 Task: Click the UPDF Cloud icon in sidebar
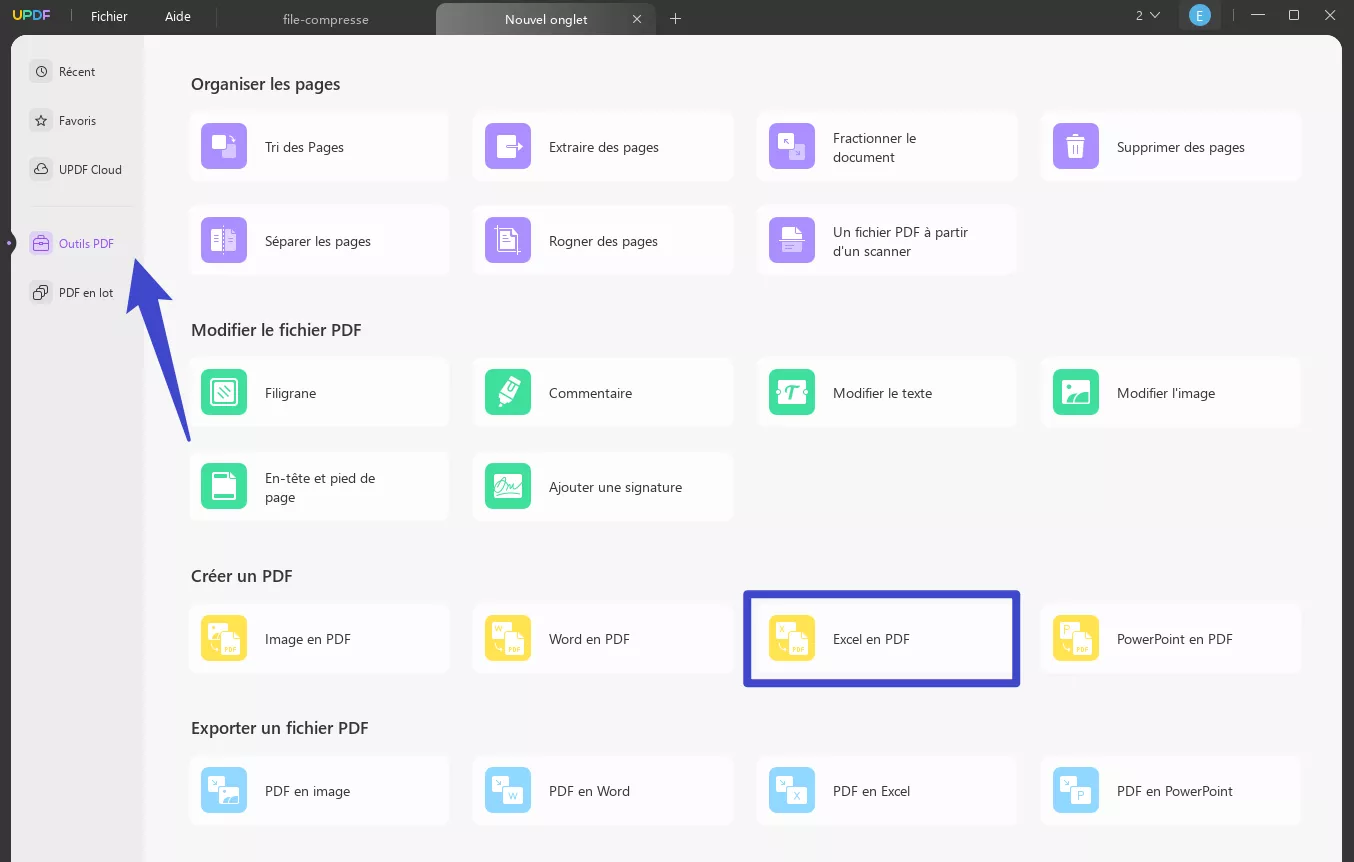point(41,169)
